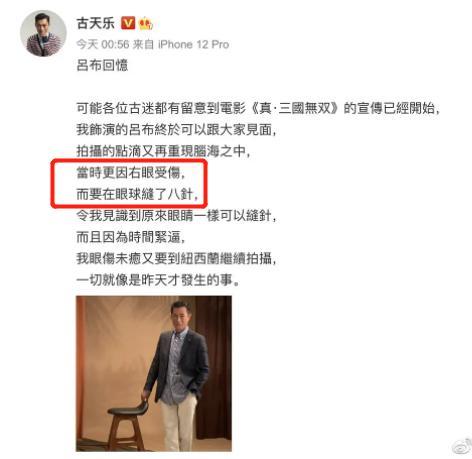Viewport: 472px width, 459px height.
Task: Click the wooden stool in attached photo
Action: (x=126, y=425)
